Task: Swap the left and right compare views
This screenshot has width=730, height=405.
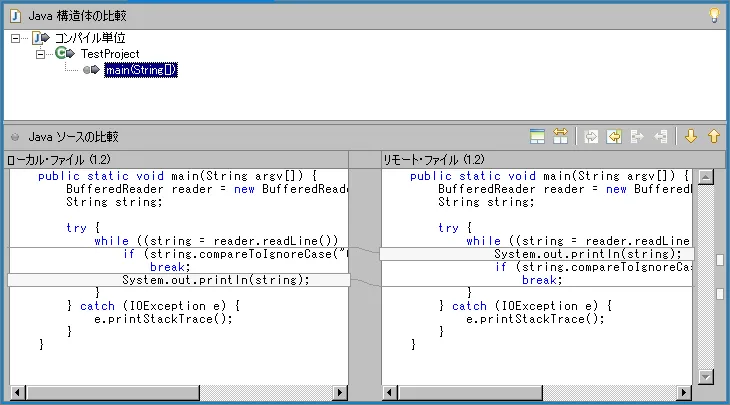Action: [x=560, y=136]
